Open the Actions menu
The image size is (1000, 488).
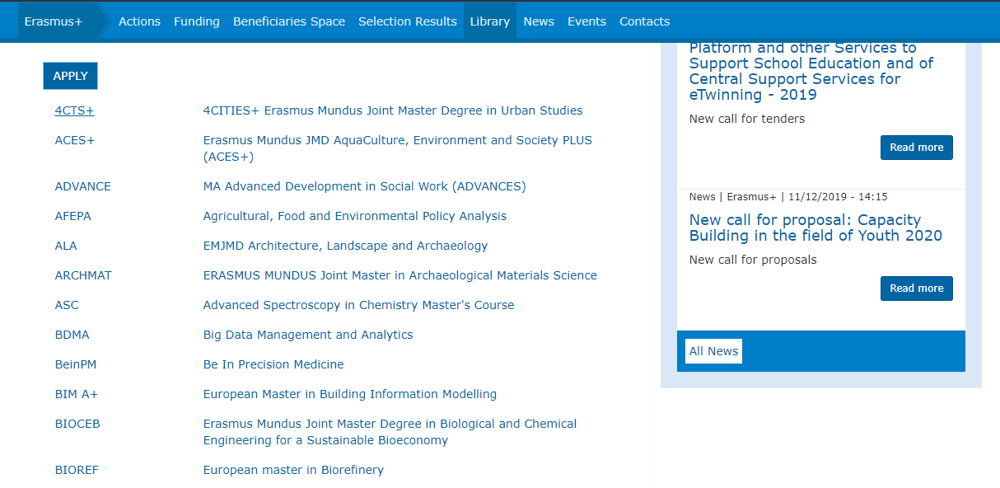pos(139,21)
